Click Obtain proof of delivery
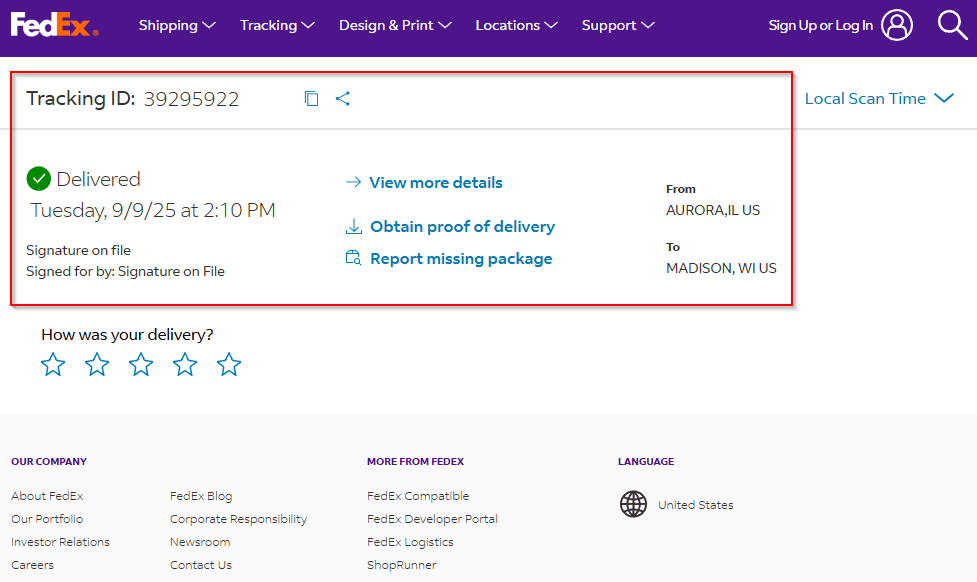977x582 pixels. 462,226
